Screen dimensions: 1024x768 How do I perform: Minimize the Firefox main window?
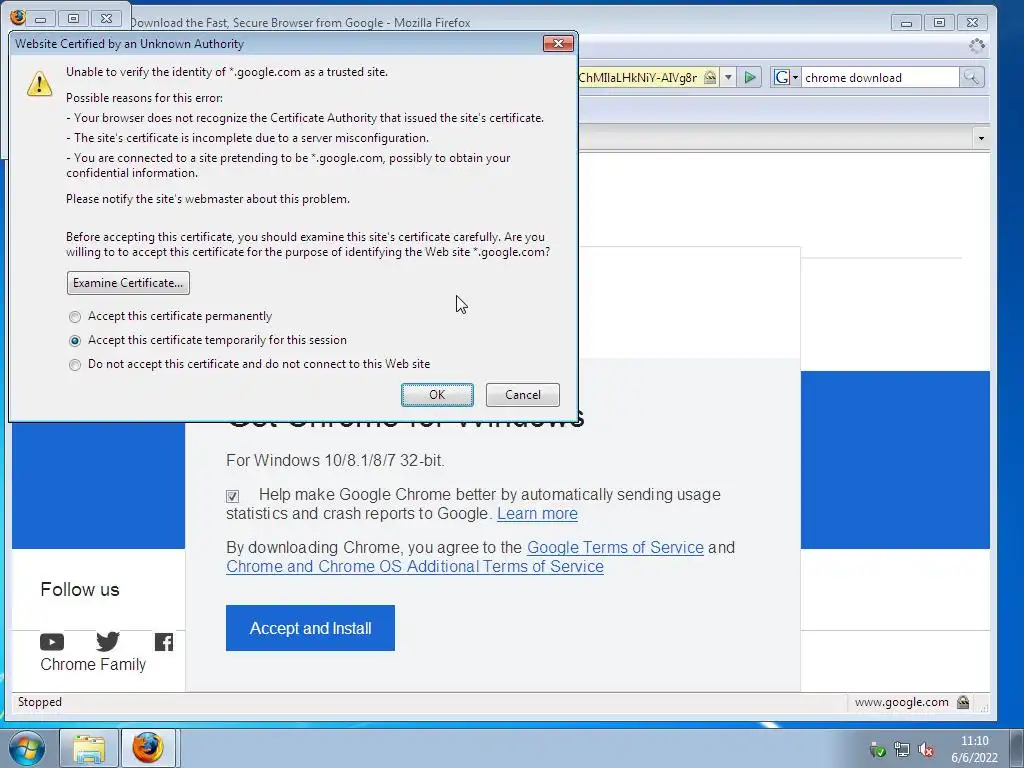[906, 23]
